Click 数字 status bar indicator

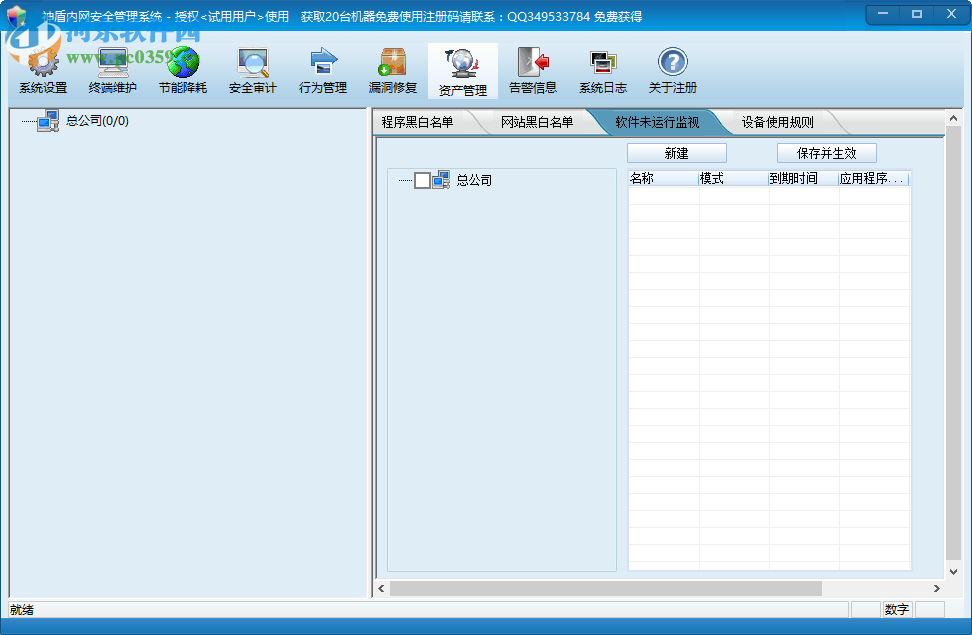pos(896,610)
